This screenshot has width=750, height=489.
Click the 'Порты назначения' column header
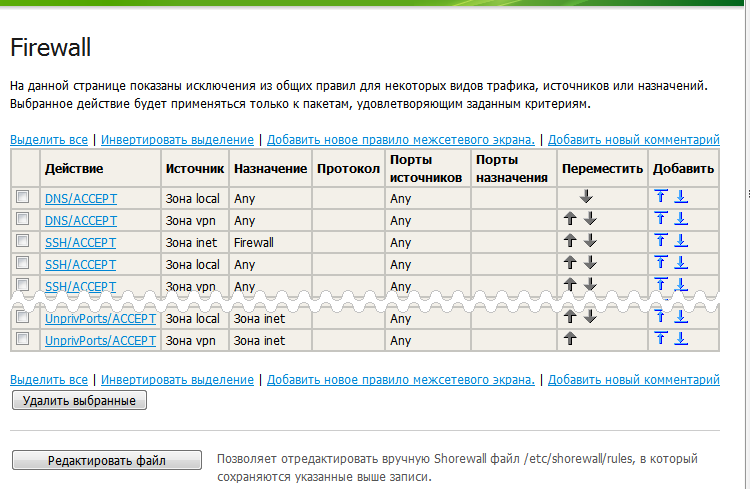click(514, 168)
